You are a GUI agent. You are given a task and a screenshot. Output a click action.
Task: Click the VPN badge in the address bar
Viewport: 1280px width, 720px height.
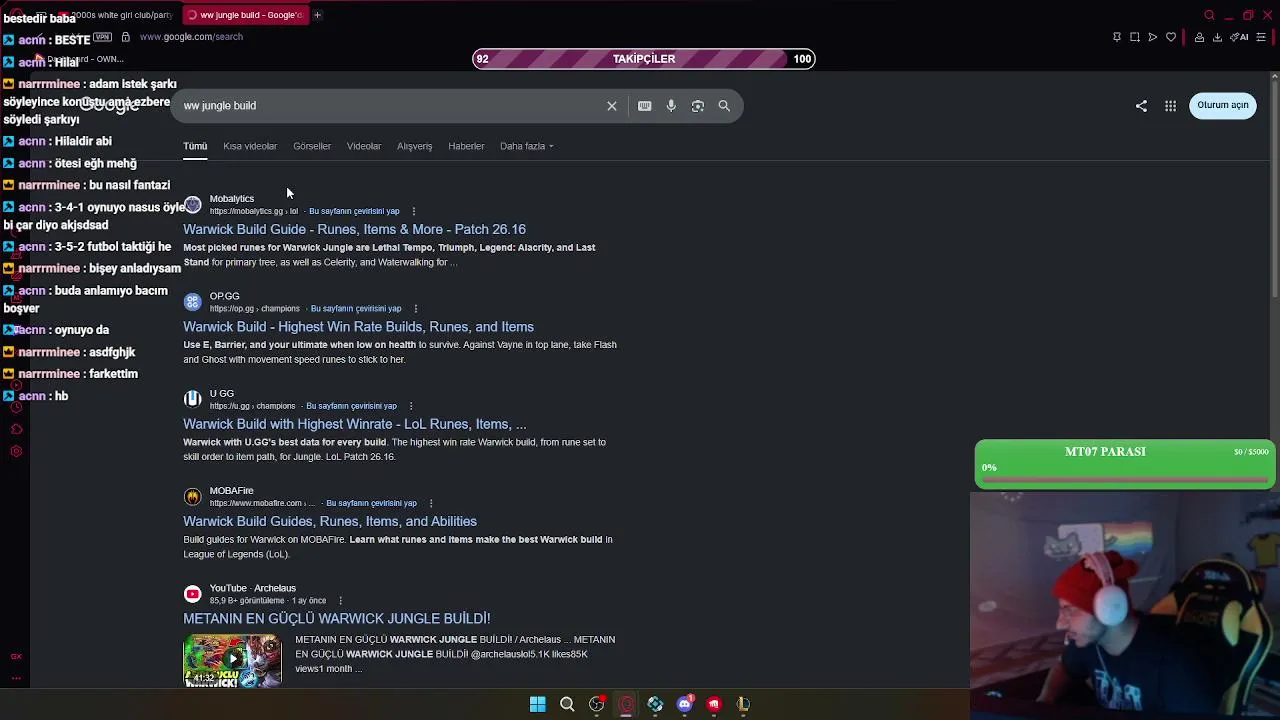click(102, 37)
